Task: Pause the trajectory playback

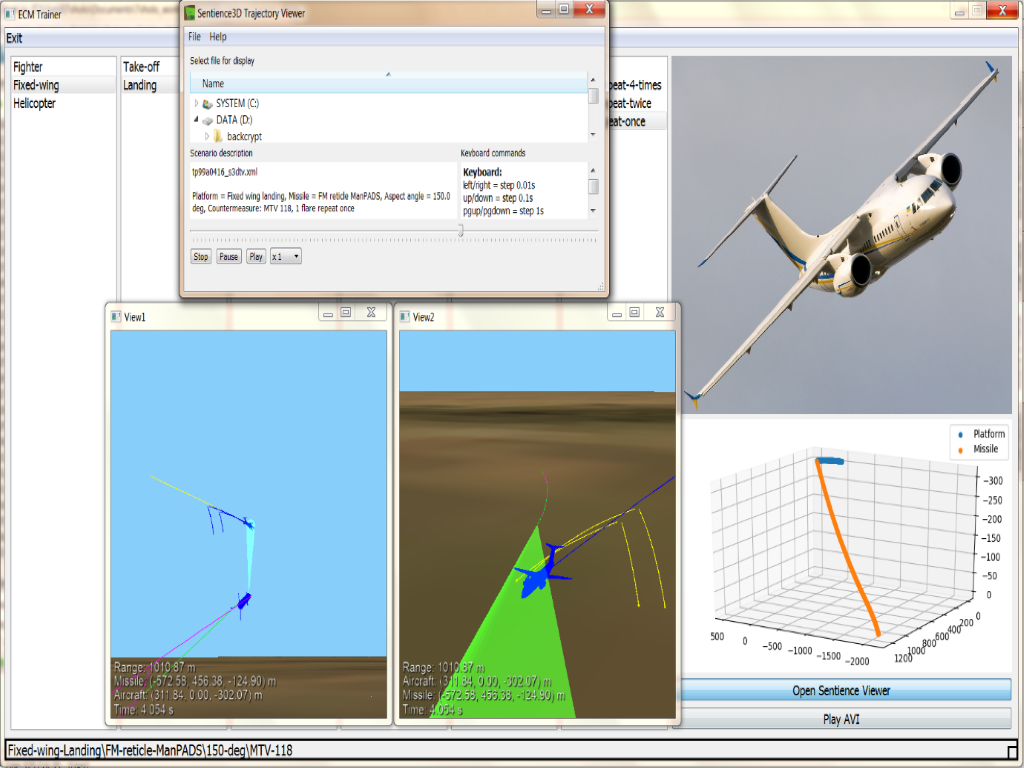Action: click(229, 257)
